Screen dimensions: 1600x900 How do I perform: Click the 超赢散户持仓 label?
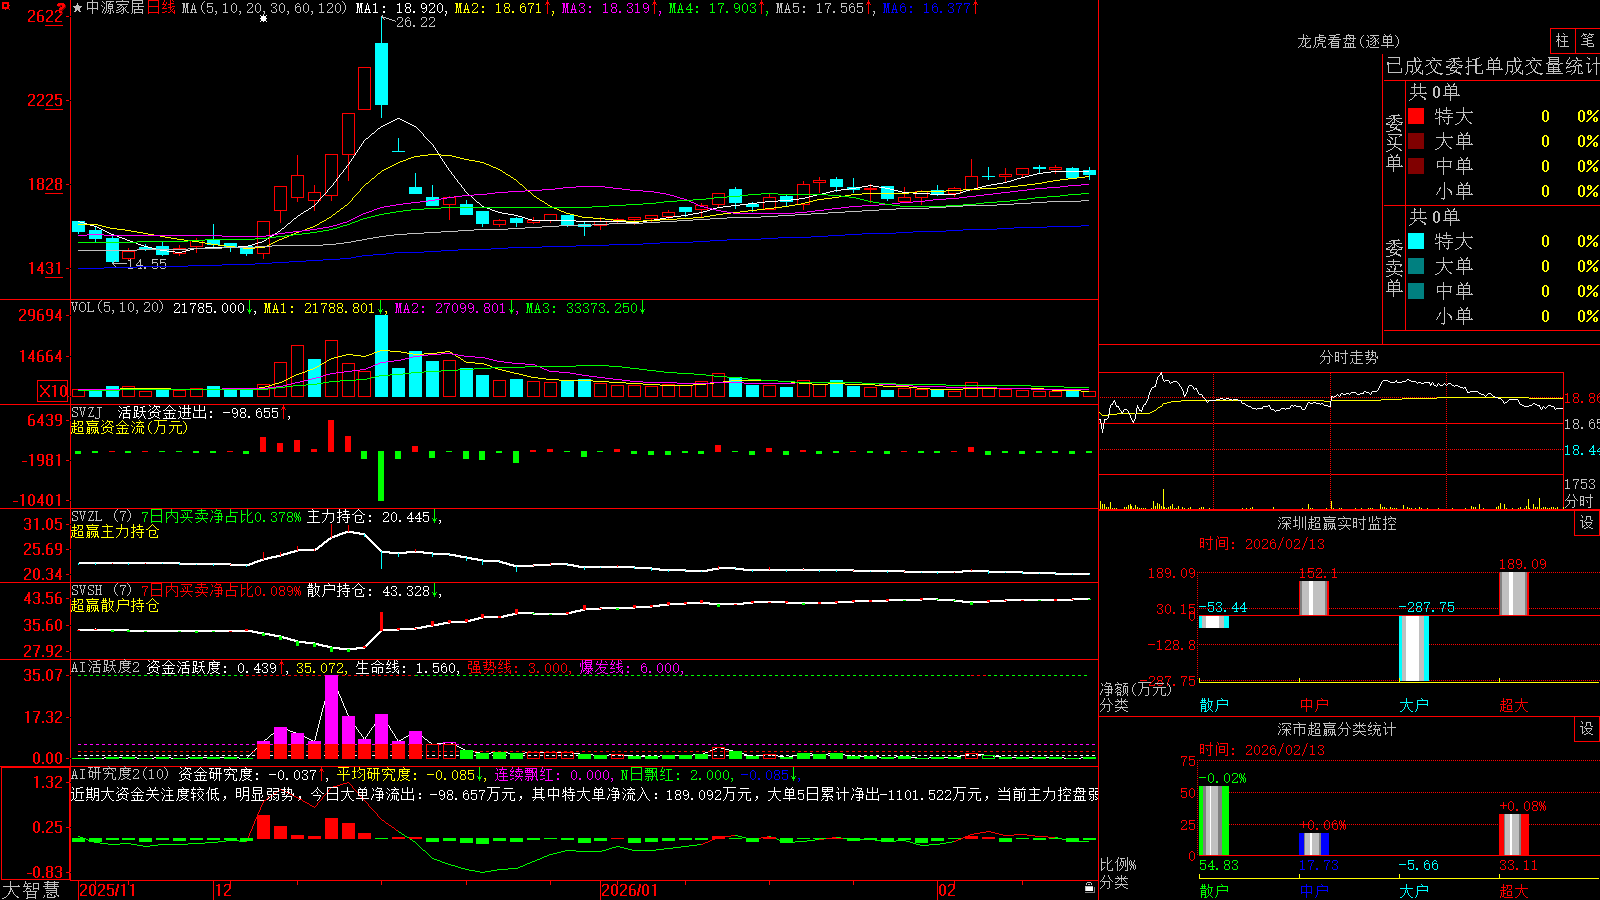tap(115, 605)
